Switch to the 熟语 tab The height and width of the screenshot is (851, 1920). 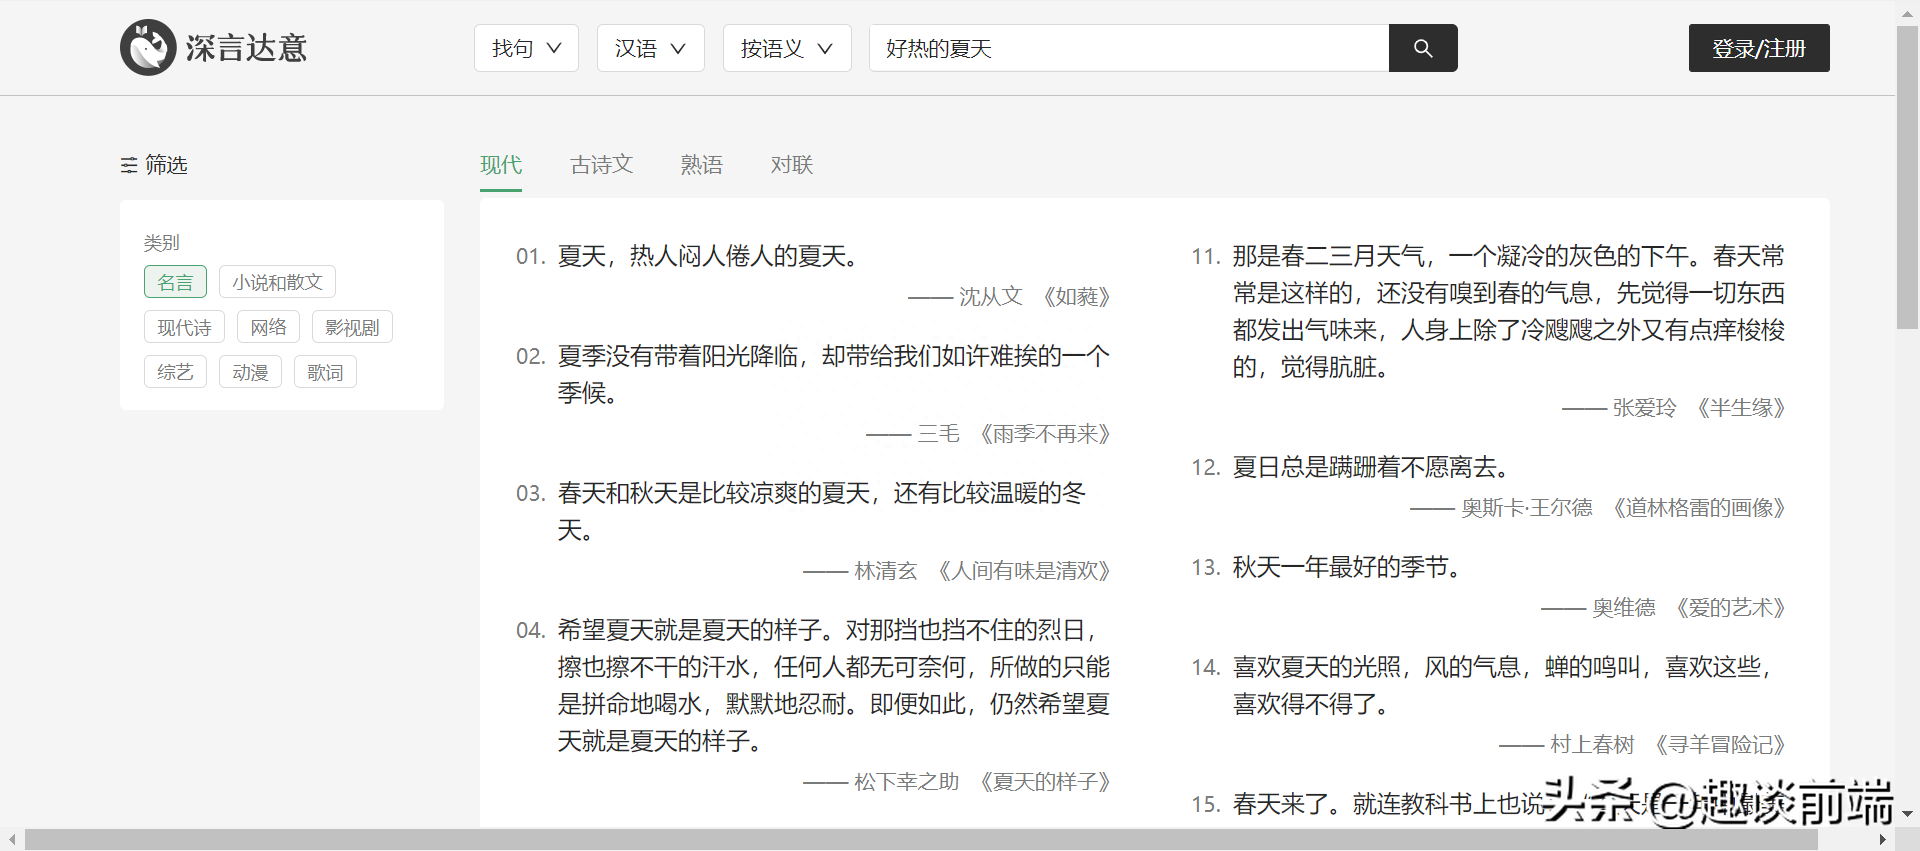[701, 165]
